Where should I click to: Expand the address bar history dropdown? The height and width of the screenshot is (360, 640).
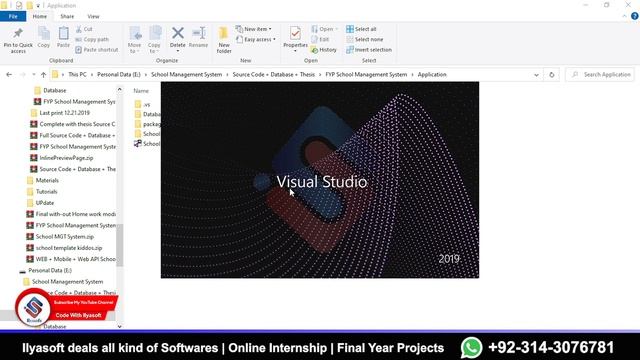click(536, 75)
